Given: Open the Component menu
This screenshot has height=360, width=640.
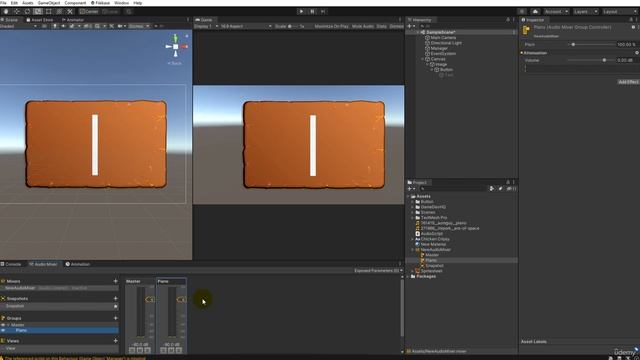Looking at the screenshot, I should tap(75, 3).
